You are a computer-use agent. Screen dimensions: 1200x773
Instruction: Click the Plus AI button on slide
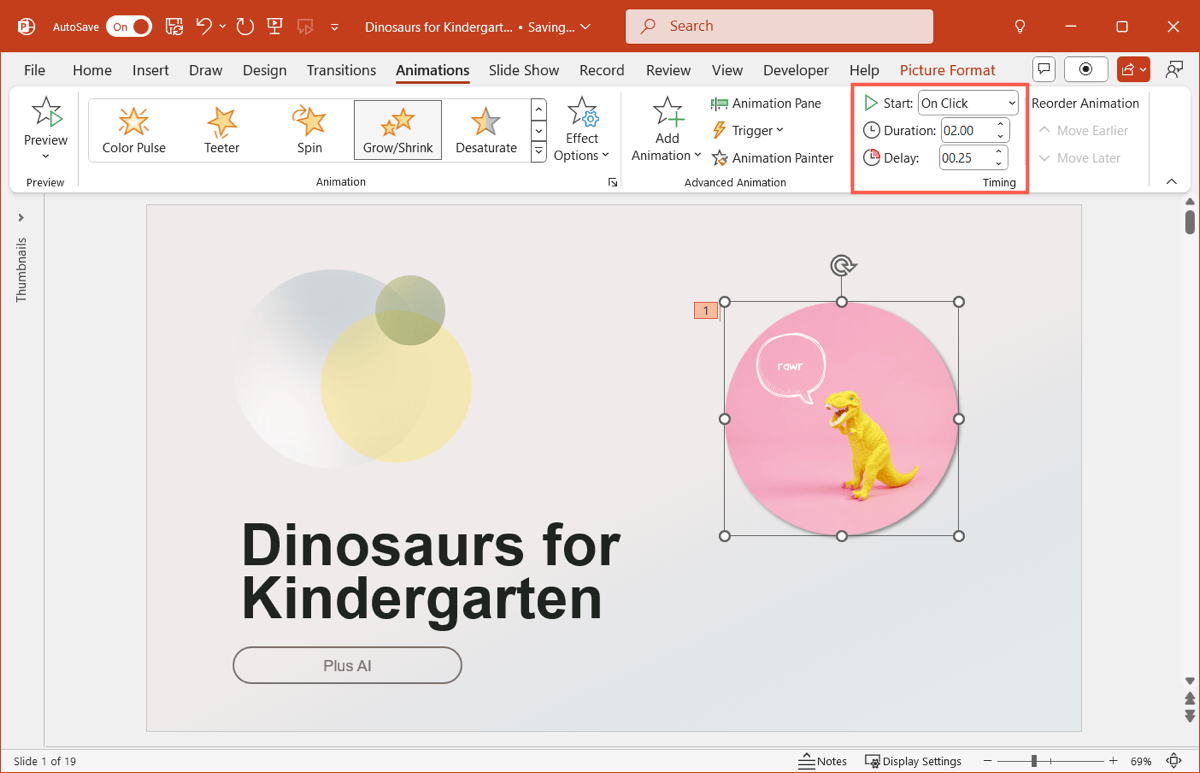347,665
